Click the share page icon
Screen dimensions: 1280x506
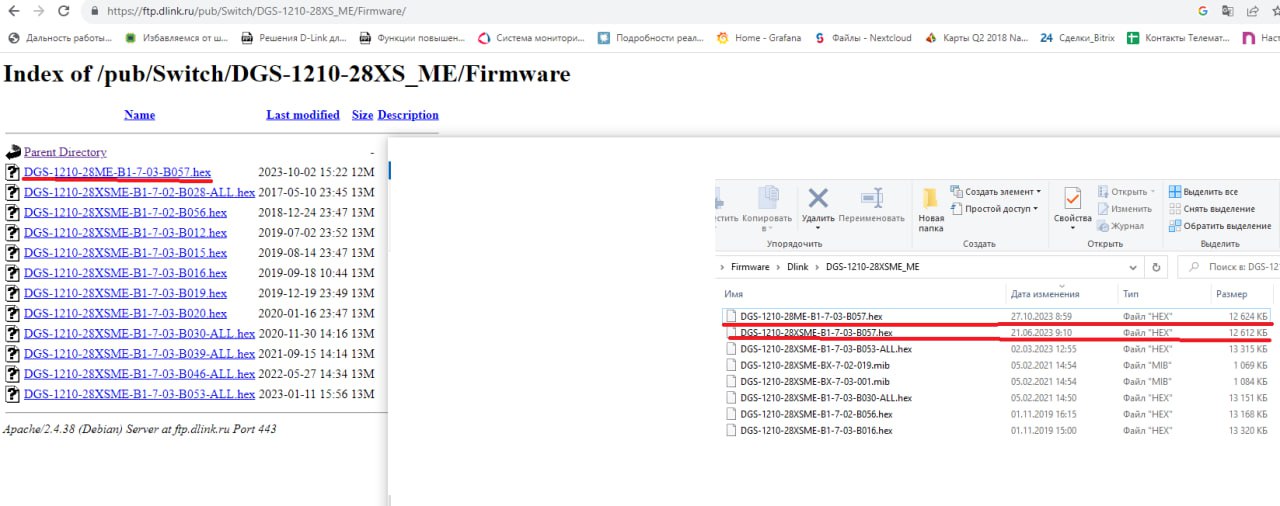click(x=1253, y=11)
